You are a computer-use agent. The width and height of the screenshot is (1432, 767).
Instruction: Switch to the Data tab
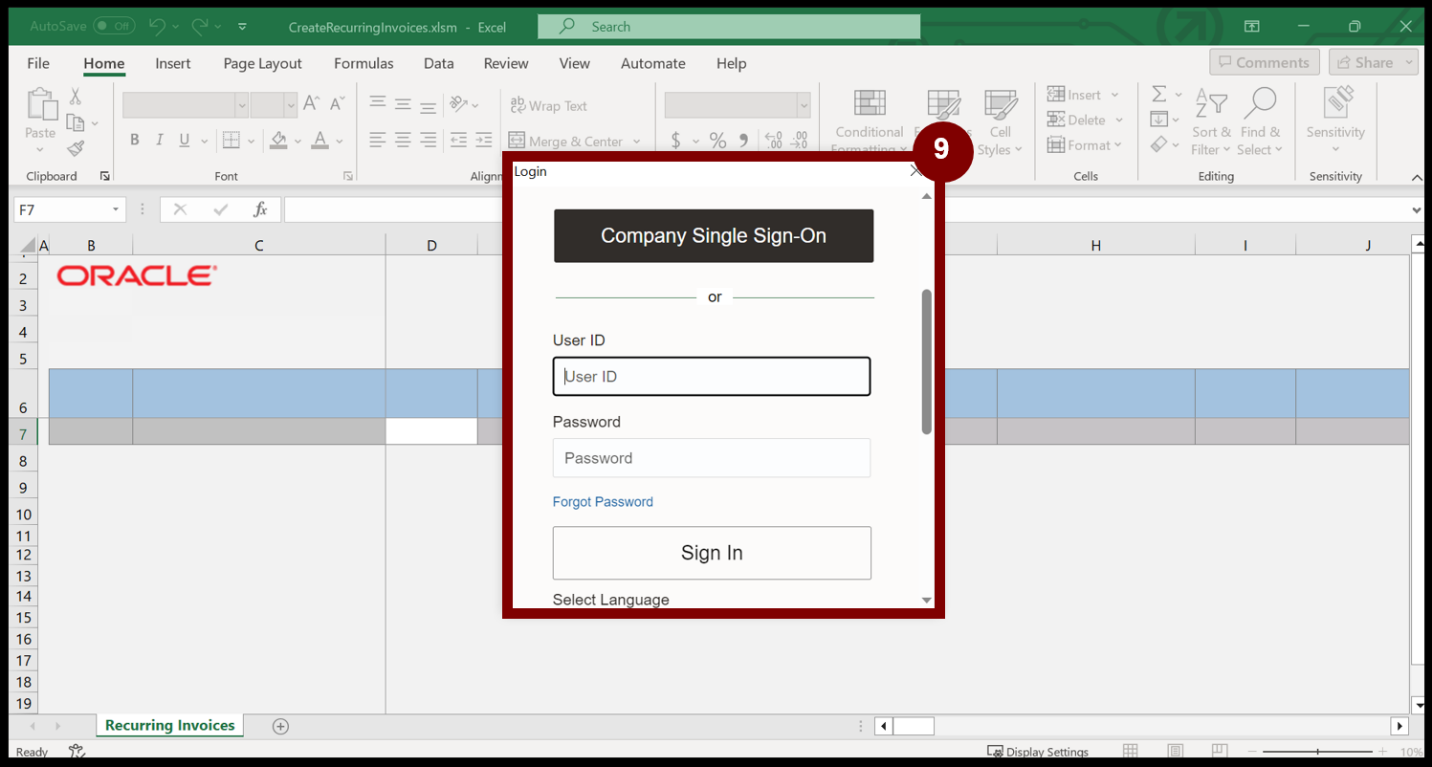(438, 63)
